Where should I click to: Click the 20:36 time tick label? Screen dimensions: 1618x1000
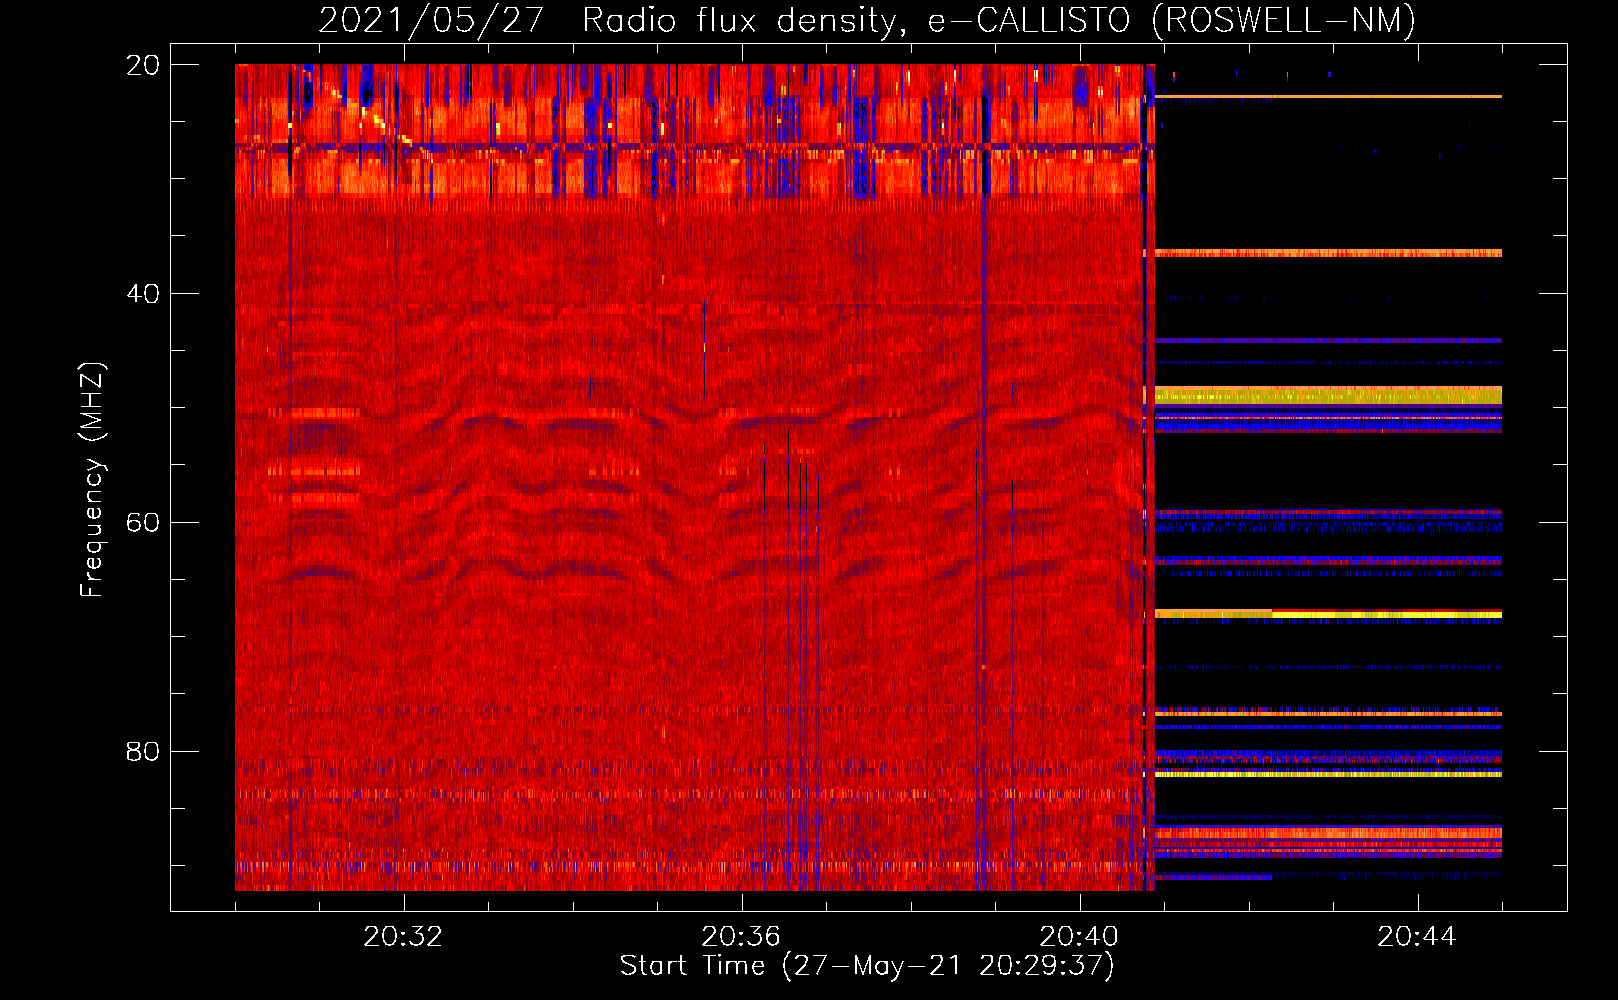[x=741, y=937]
